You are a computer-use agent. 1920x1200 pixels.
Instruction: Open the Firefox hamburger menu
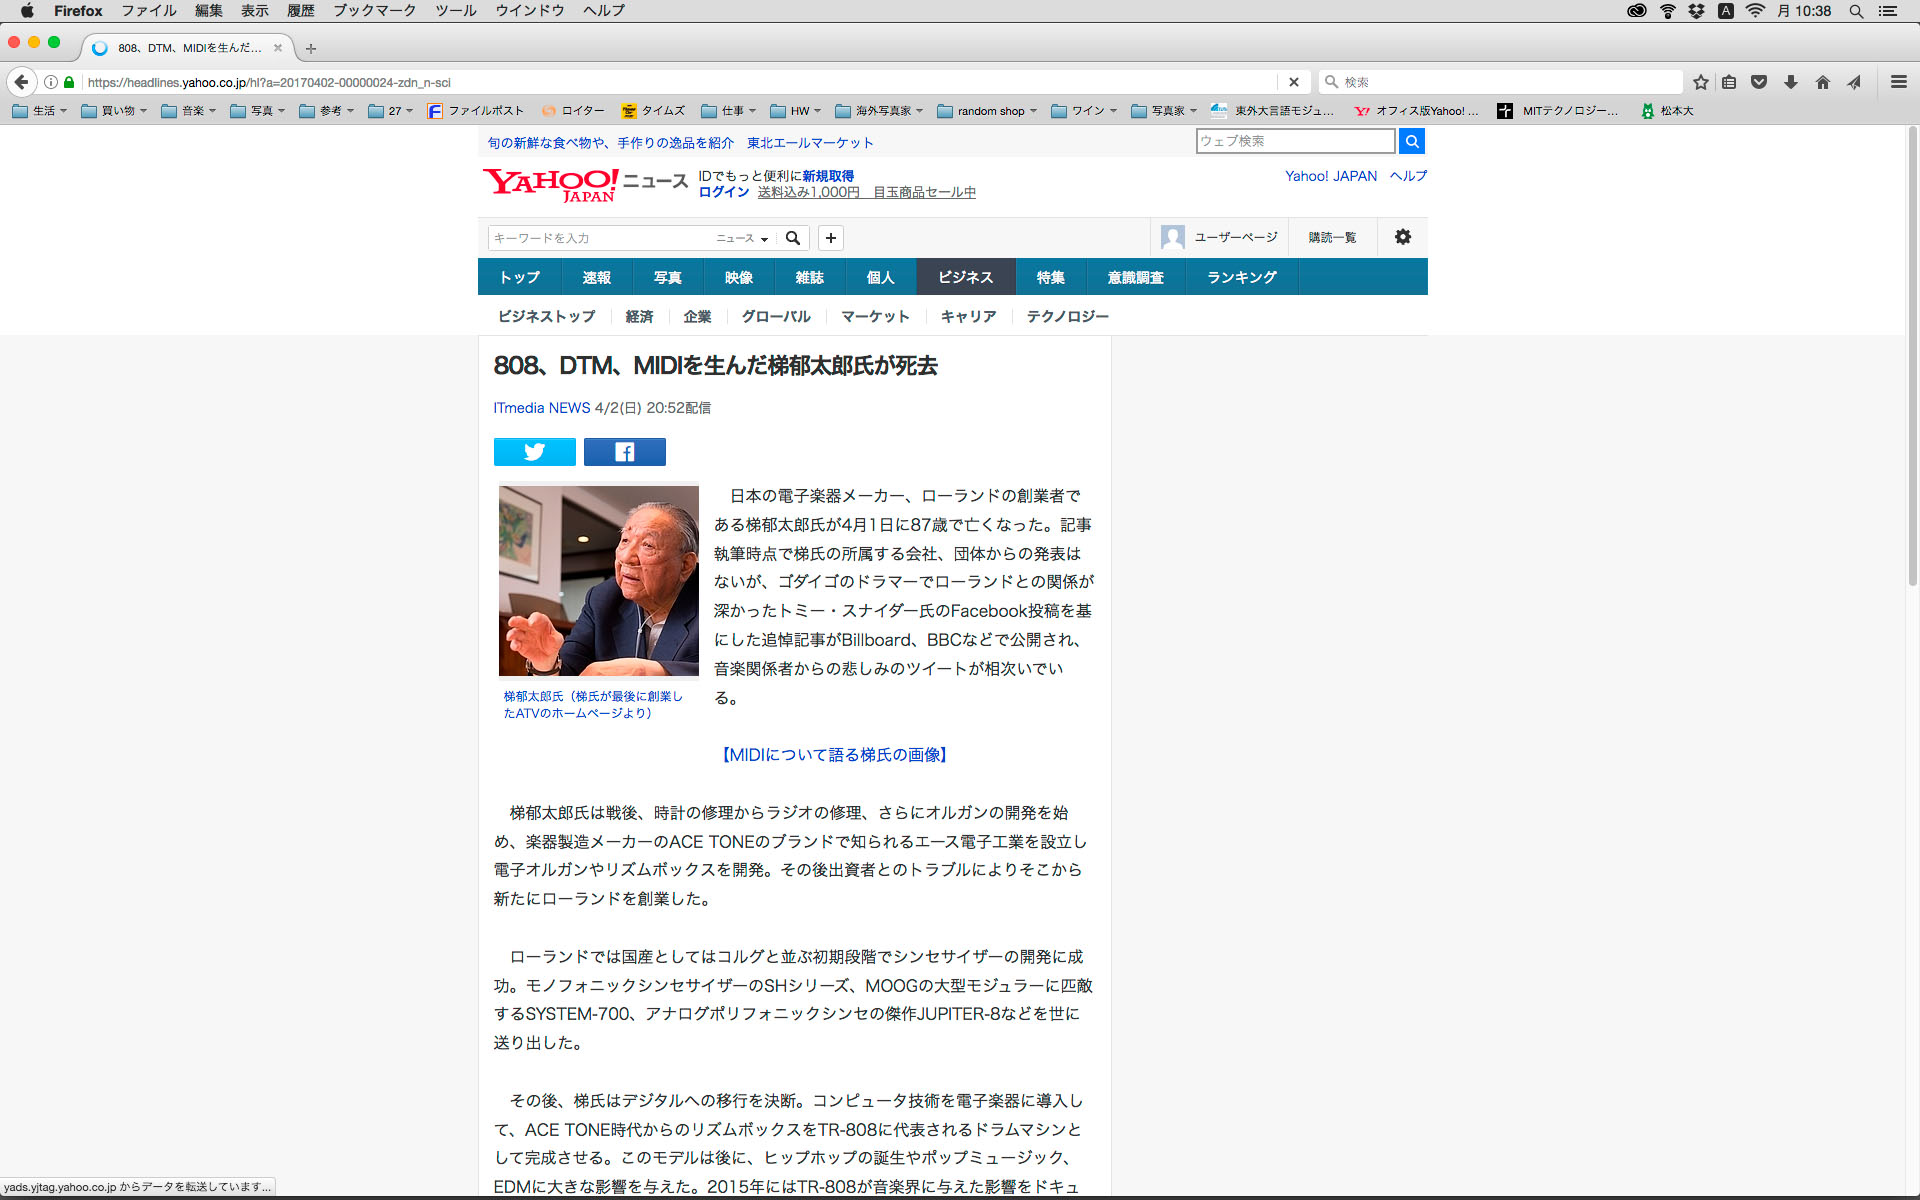(x=1898, y=82)
